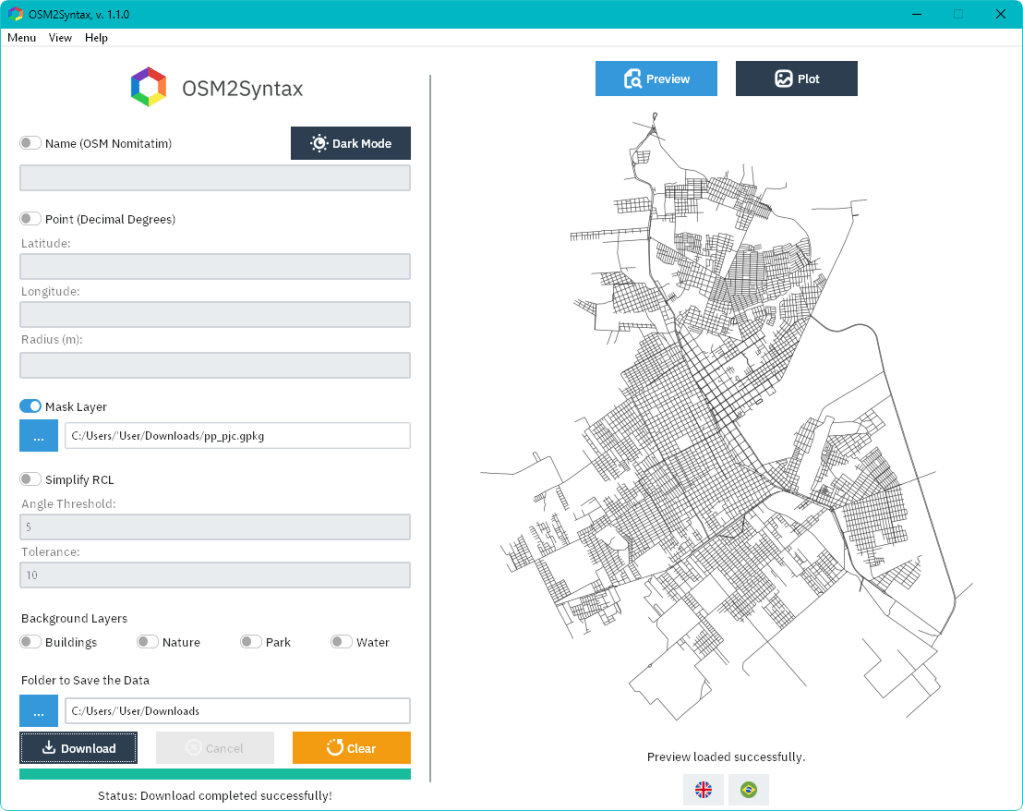Click the mask layer file path field

tap(237, 436)
